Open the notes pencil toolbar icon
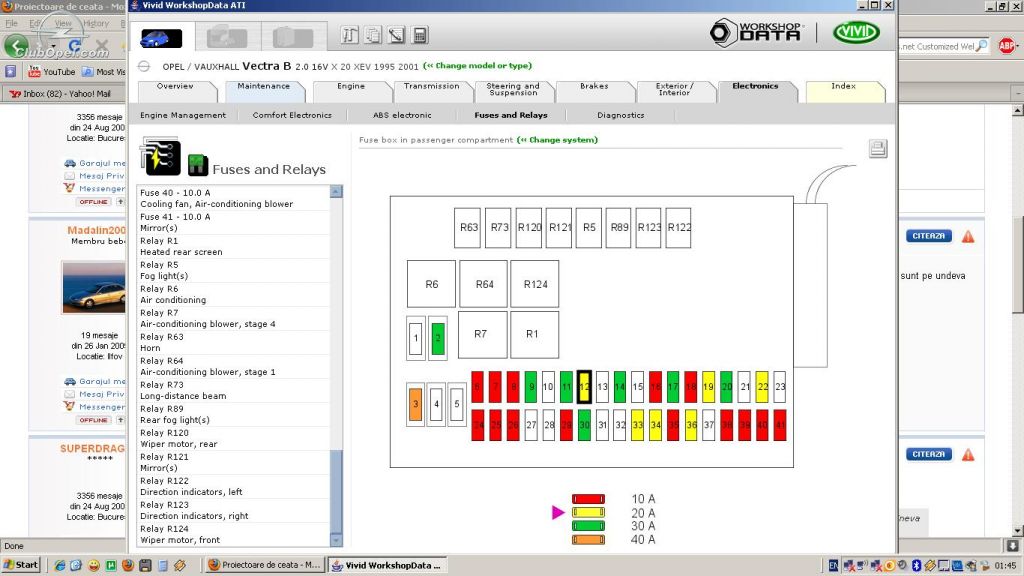The image size is (1024, 576). pos(396,35)
